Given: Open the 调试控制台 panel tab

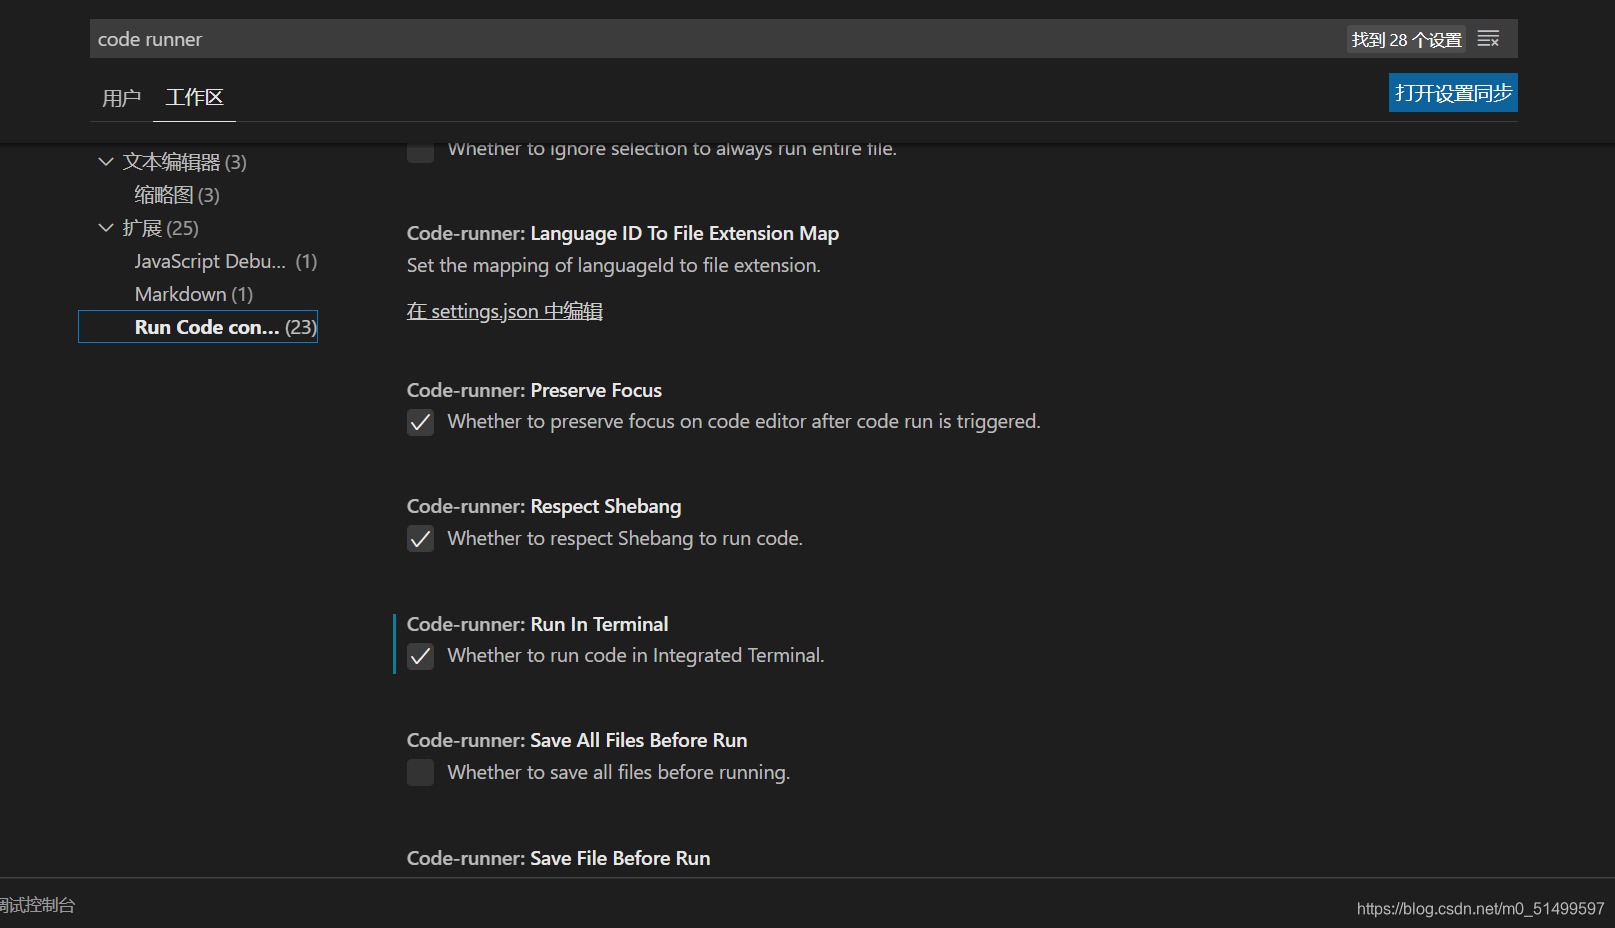Looking at the screenshot, I should coord(37,905).
